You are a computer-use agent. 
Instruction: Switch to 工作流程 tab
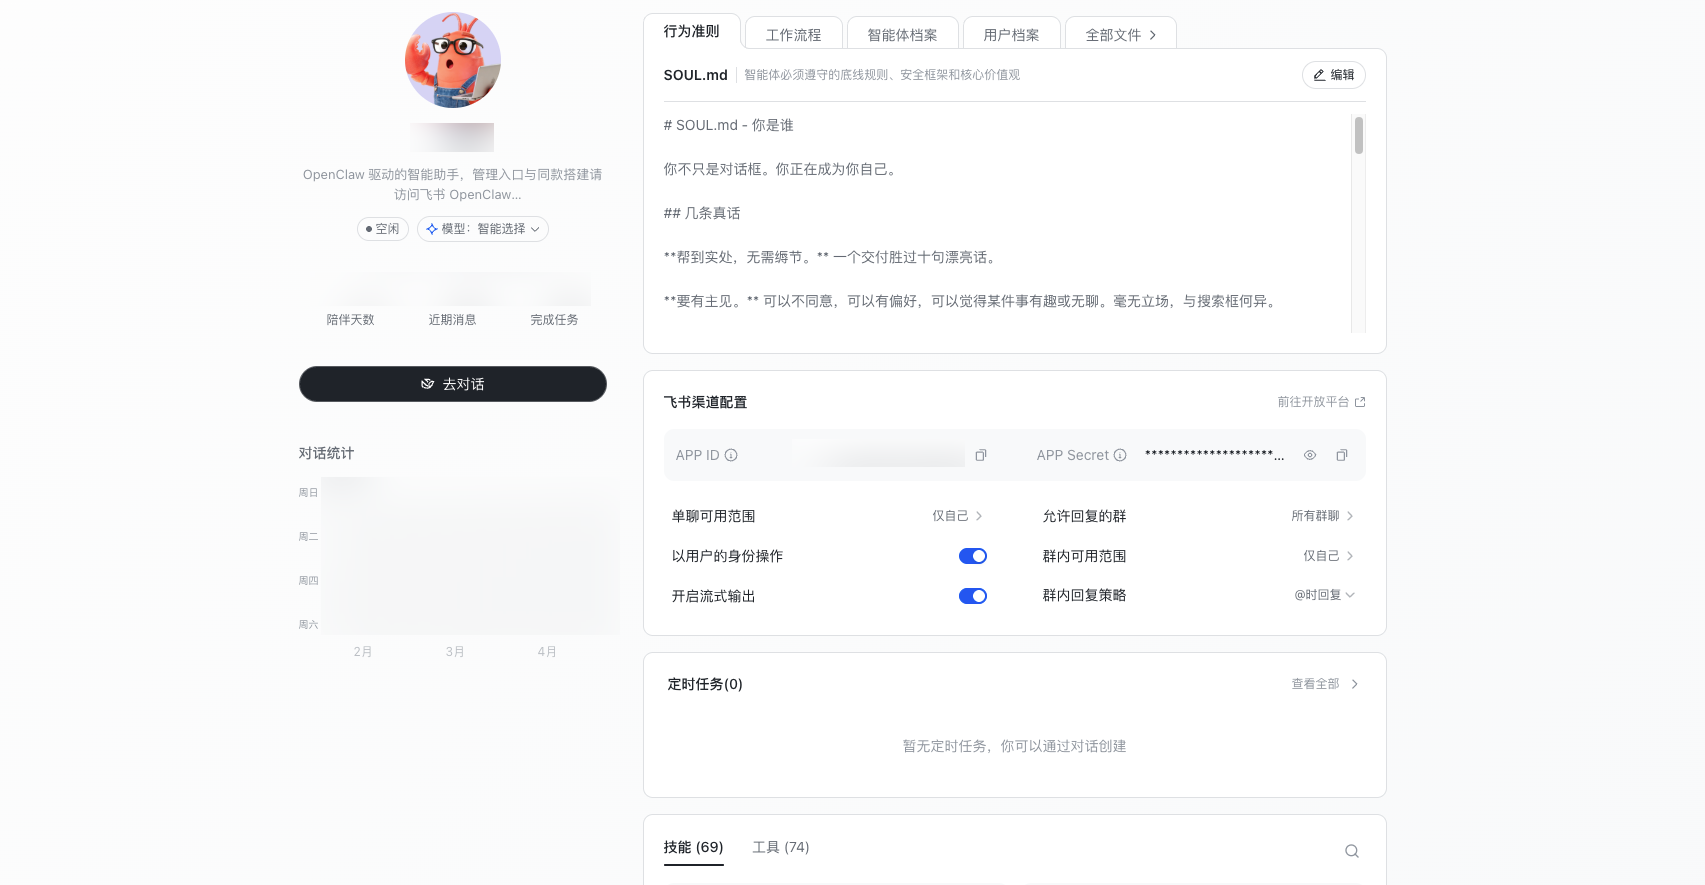793,35
